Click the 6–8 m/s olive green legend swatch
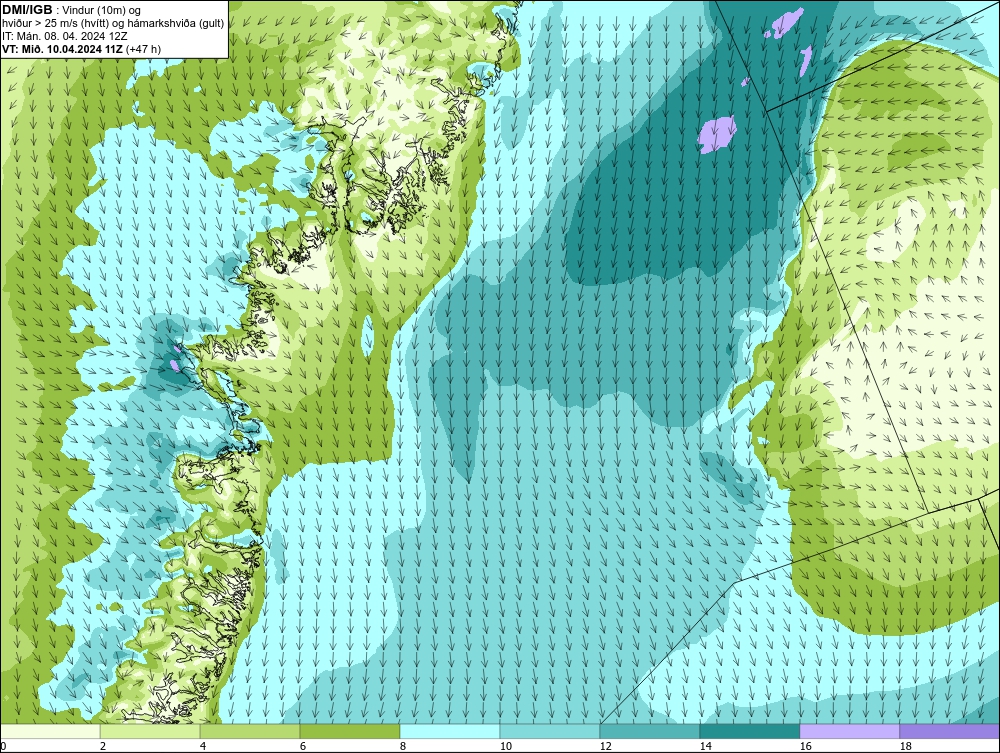This screenshot has height=753, width=1000. click(x=350, y=731)
